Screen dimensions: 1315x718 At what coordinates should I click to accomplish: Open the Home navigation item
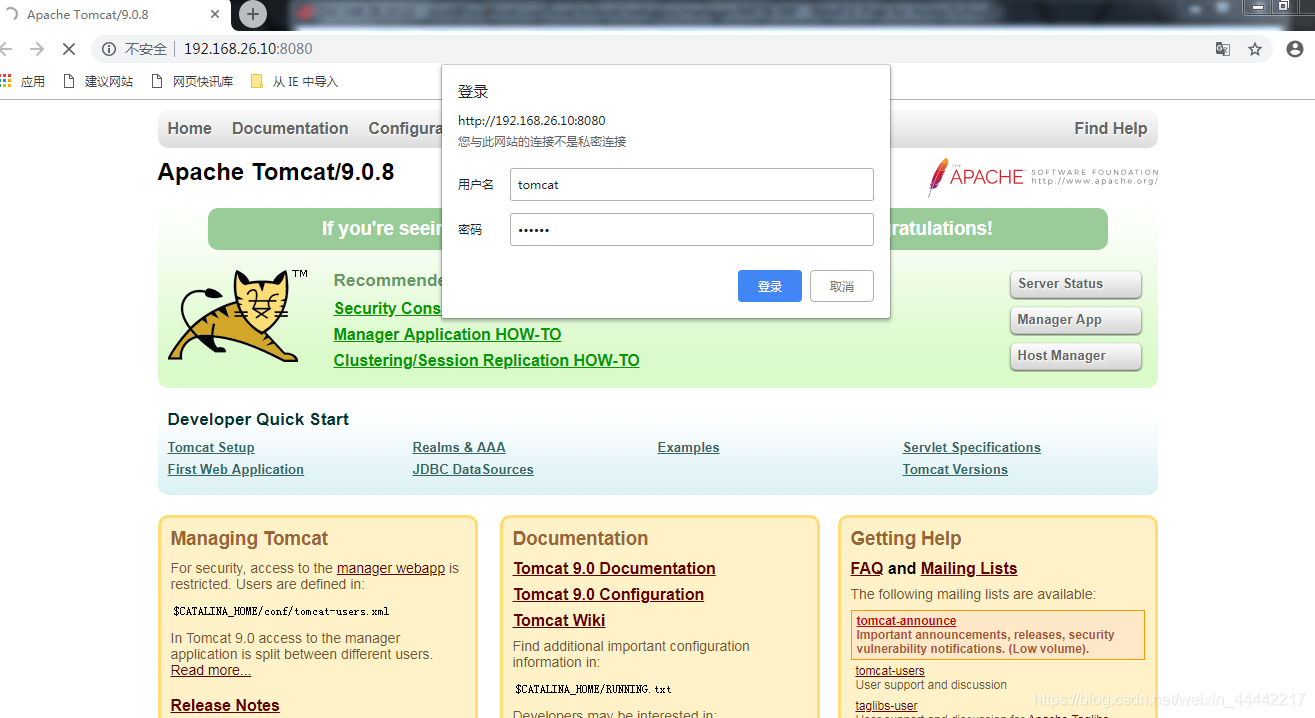coord(190,128)
